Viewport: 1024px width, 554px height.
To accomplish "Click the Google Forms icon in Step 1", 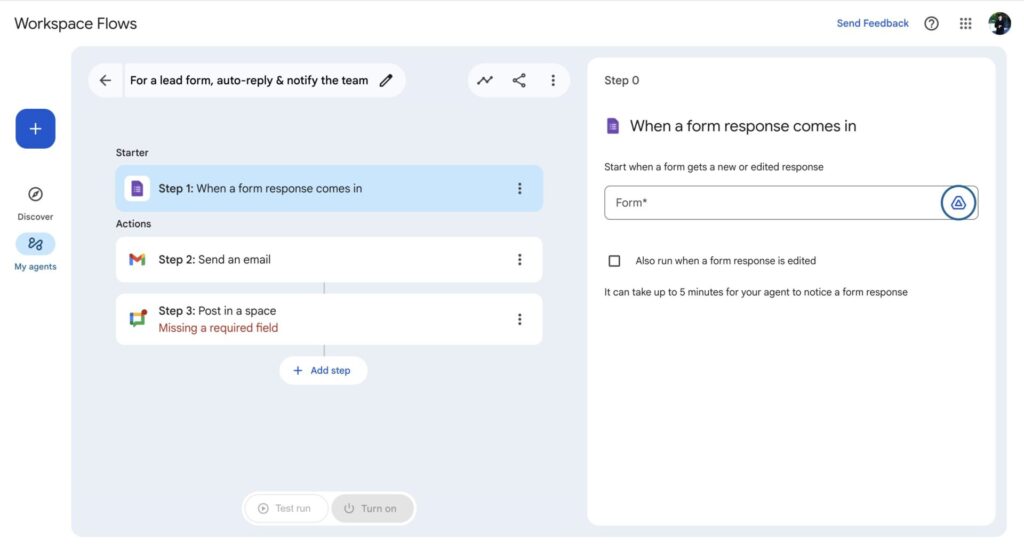I will 137,188.
